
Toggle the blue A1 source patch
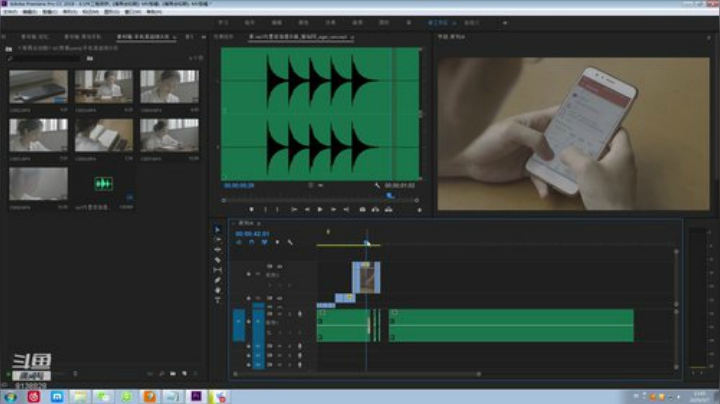pyautogui.click(x=239, y=325)
